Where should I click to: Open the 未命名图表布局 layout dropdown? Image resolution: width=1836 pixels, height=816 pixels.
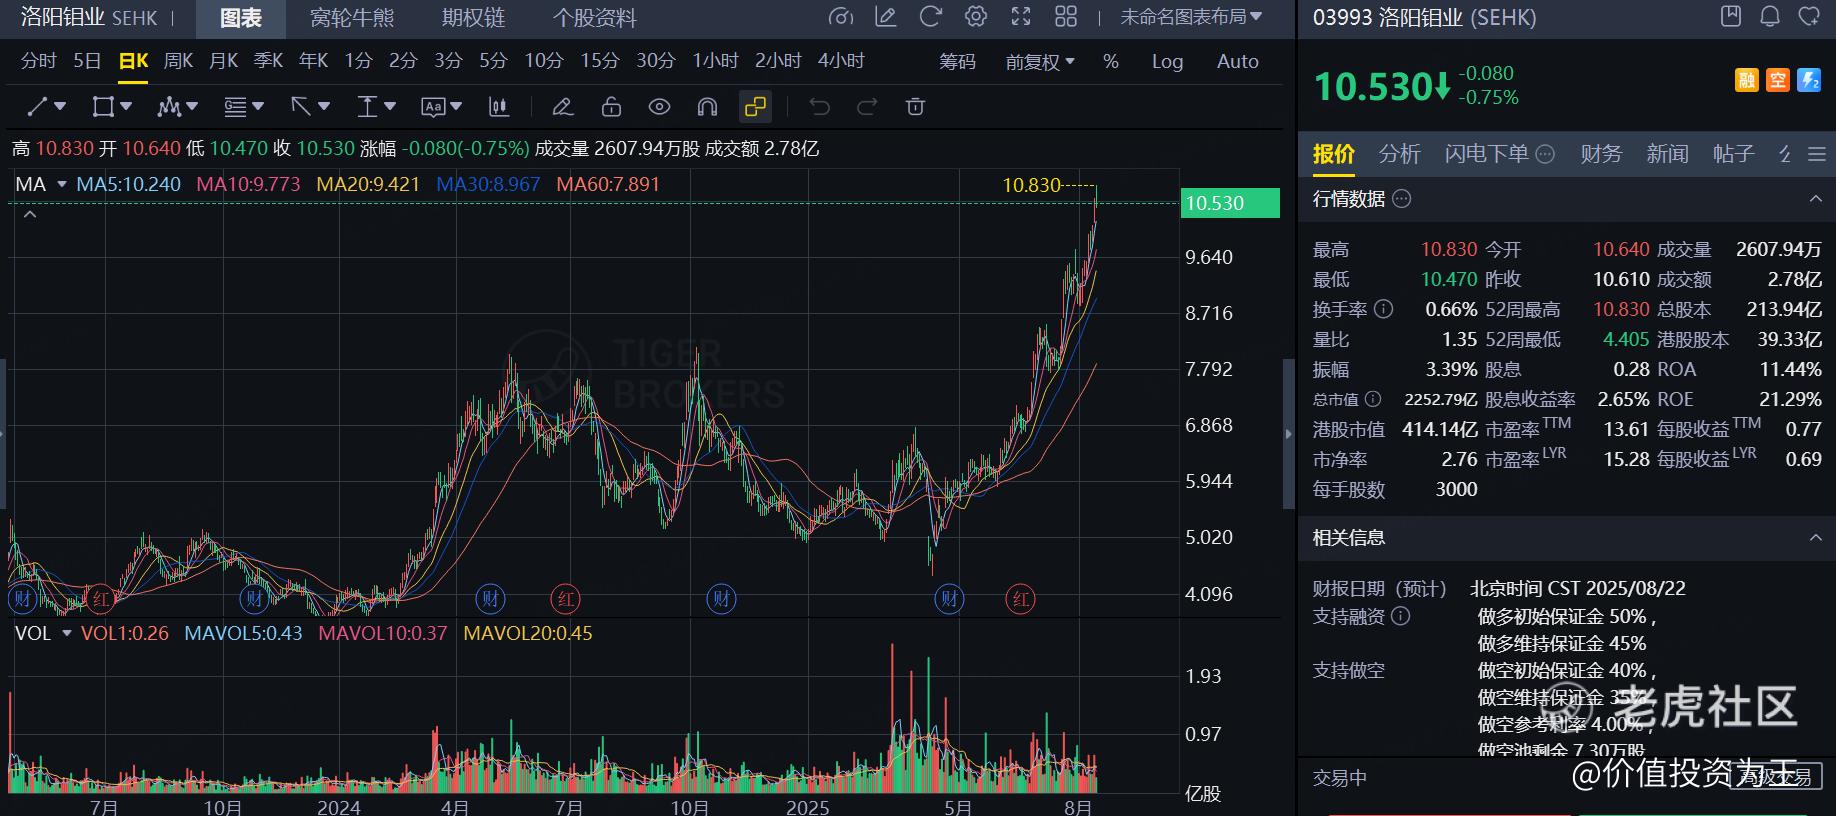(1190, 17)
